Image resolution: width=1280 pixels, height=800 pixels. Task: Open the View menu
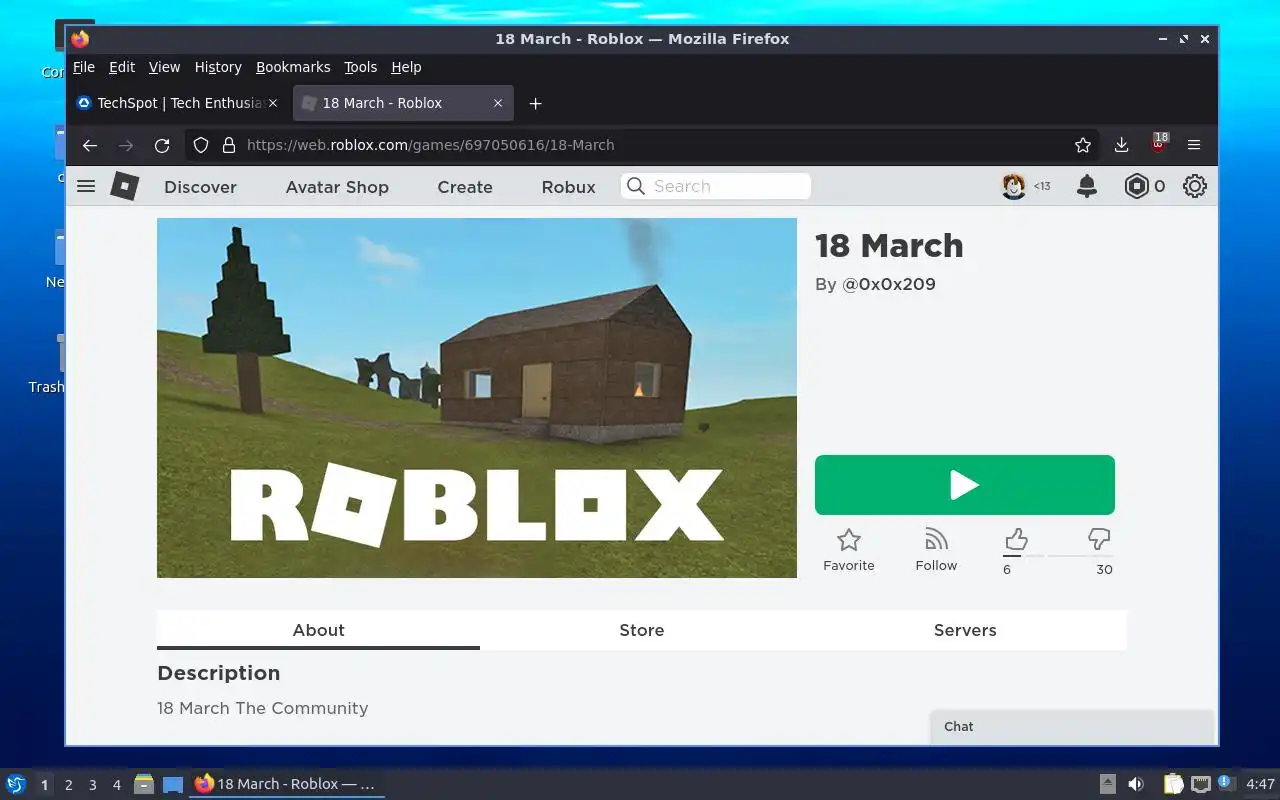[164, 67]
